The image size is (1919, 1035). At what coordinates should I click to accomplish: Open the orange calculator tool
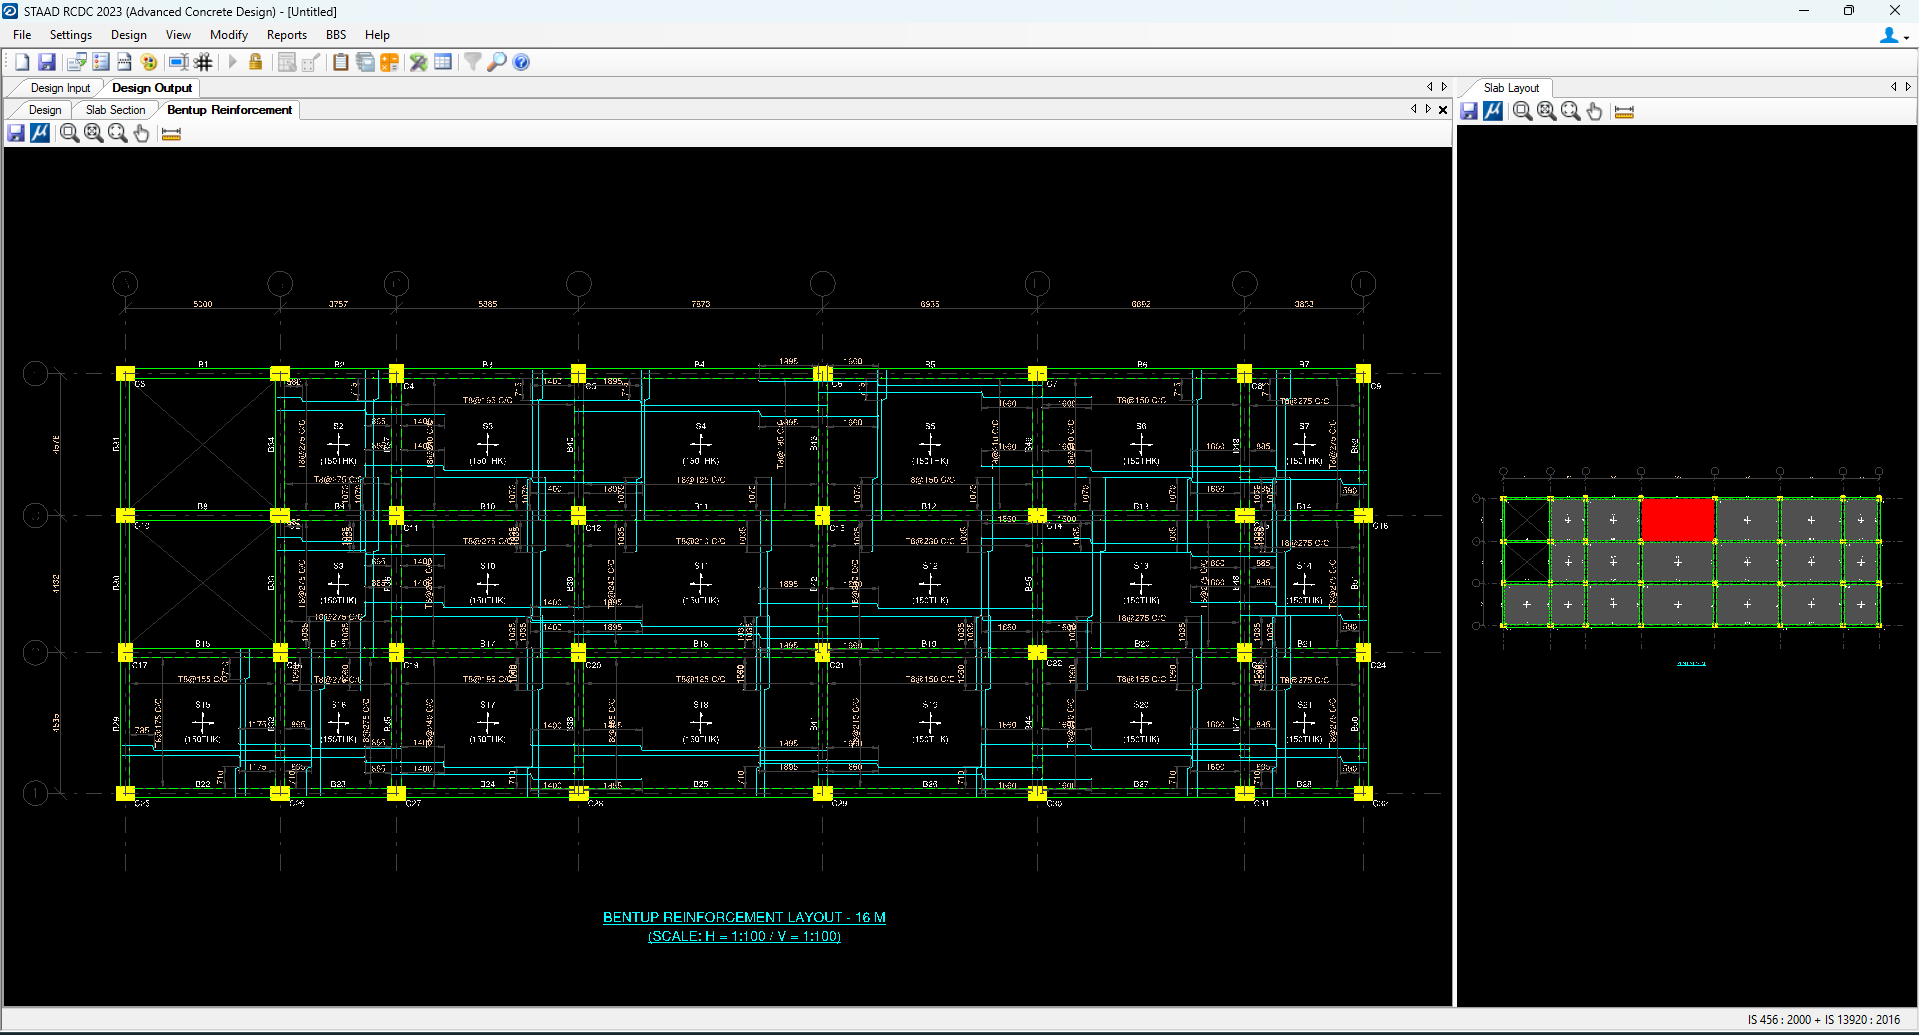[389, 62]
